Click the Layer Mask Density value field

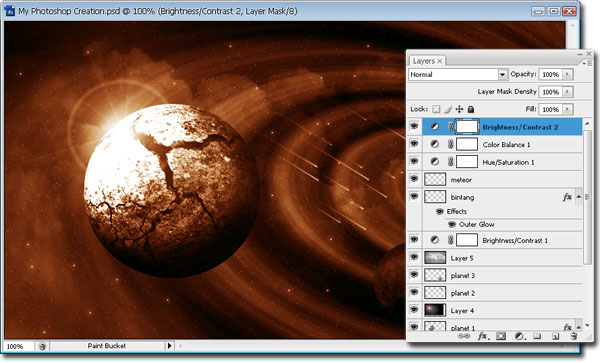[550, 92]
